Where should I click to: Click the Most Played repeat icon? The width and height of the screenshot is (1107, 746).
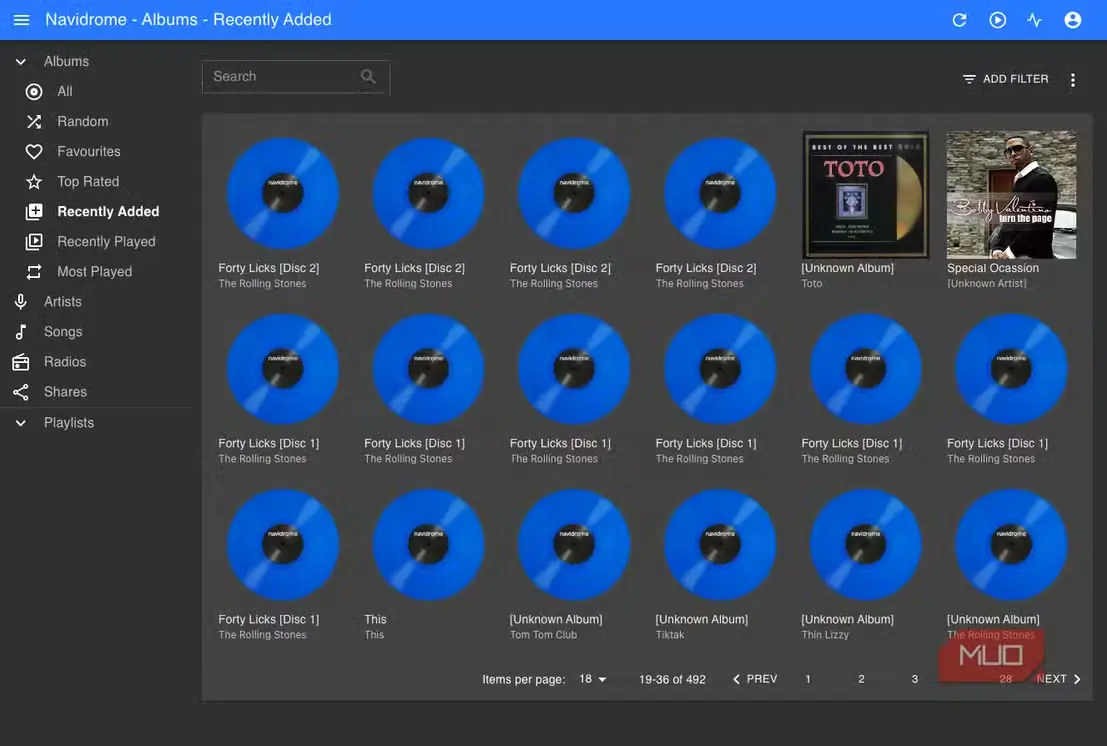coord(34,272)
